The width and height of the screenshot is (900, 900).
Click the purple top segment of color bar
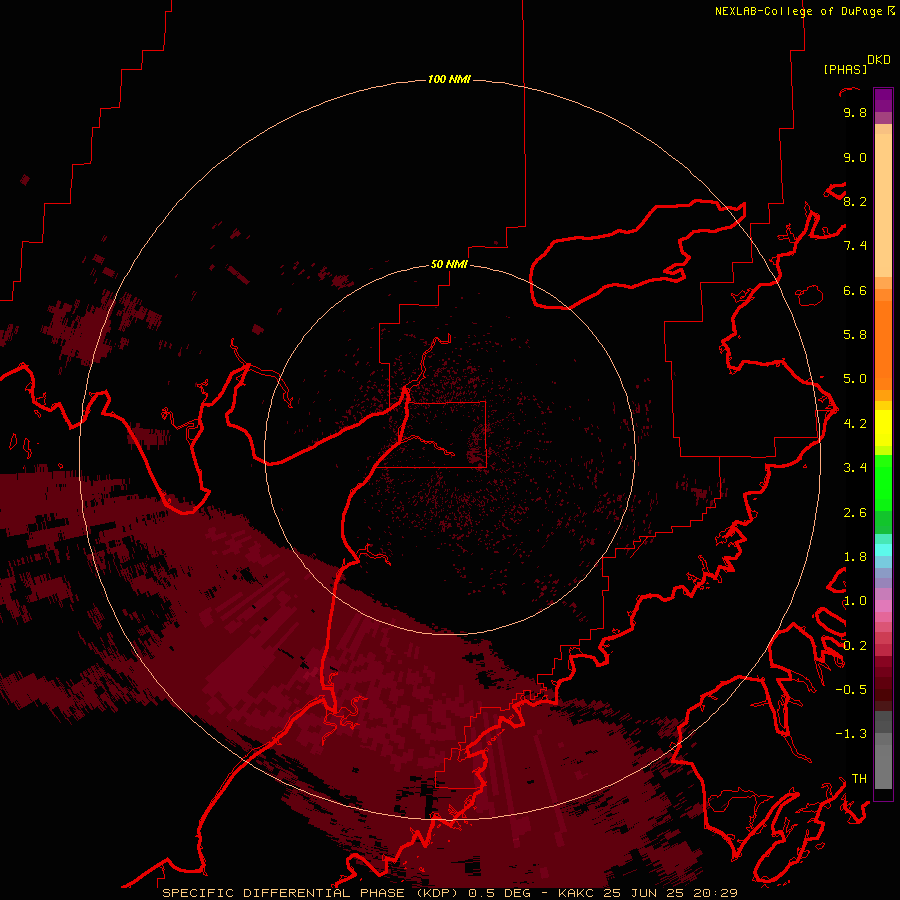click(883, 100)
